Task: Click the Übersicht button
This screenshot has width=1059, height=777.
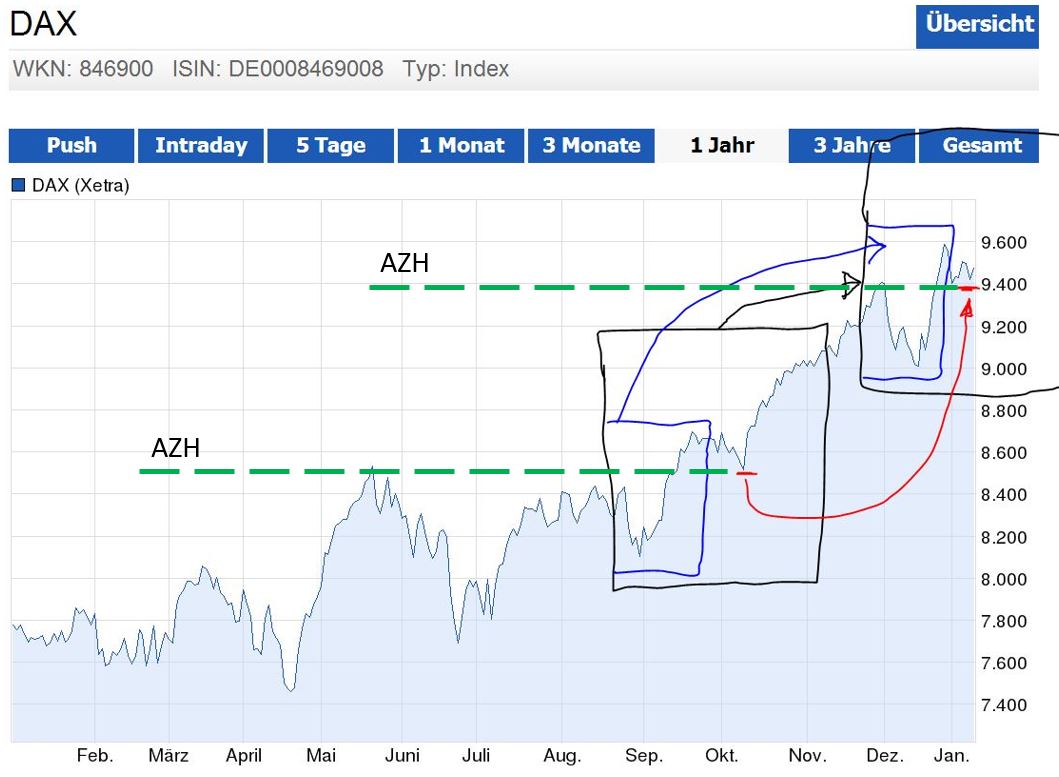Action: (x=977, y=26)
